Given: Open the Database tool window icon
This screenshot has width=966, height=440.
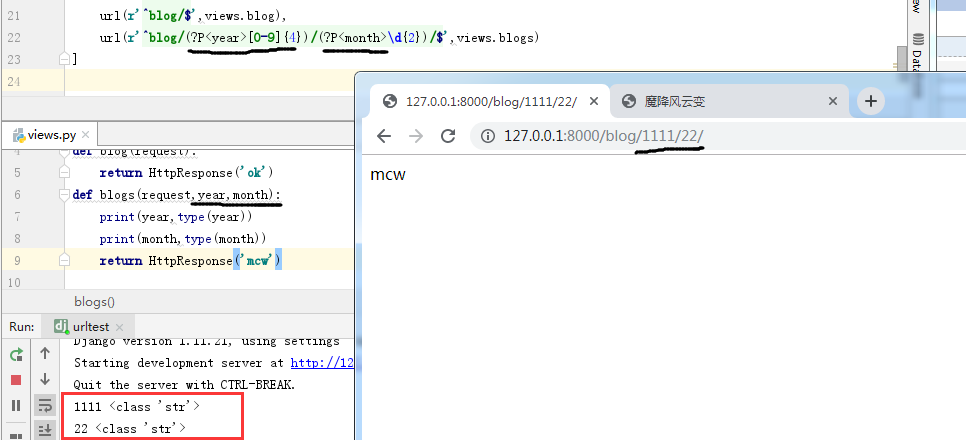Looking at the screenshot, I should [918, 40].
